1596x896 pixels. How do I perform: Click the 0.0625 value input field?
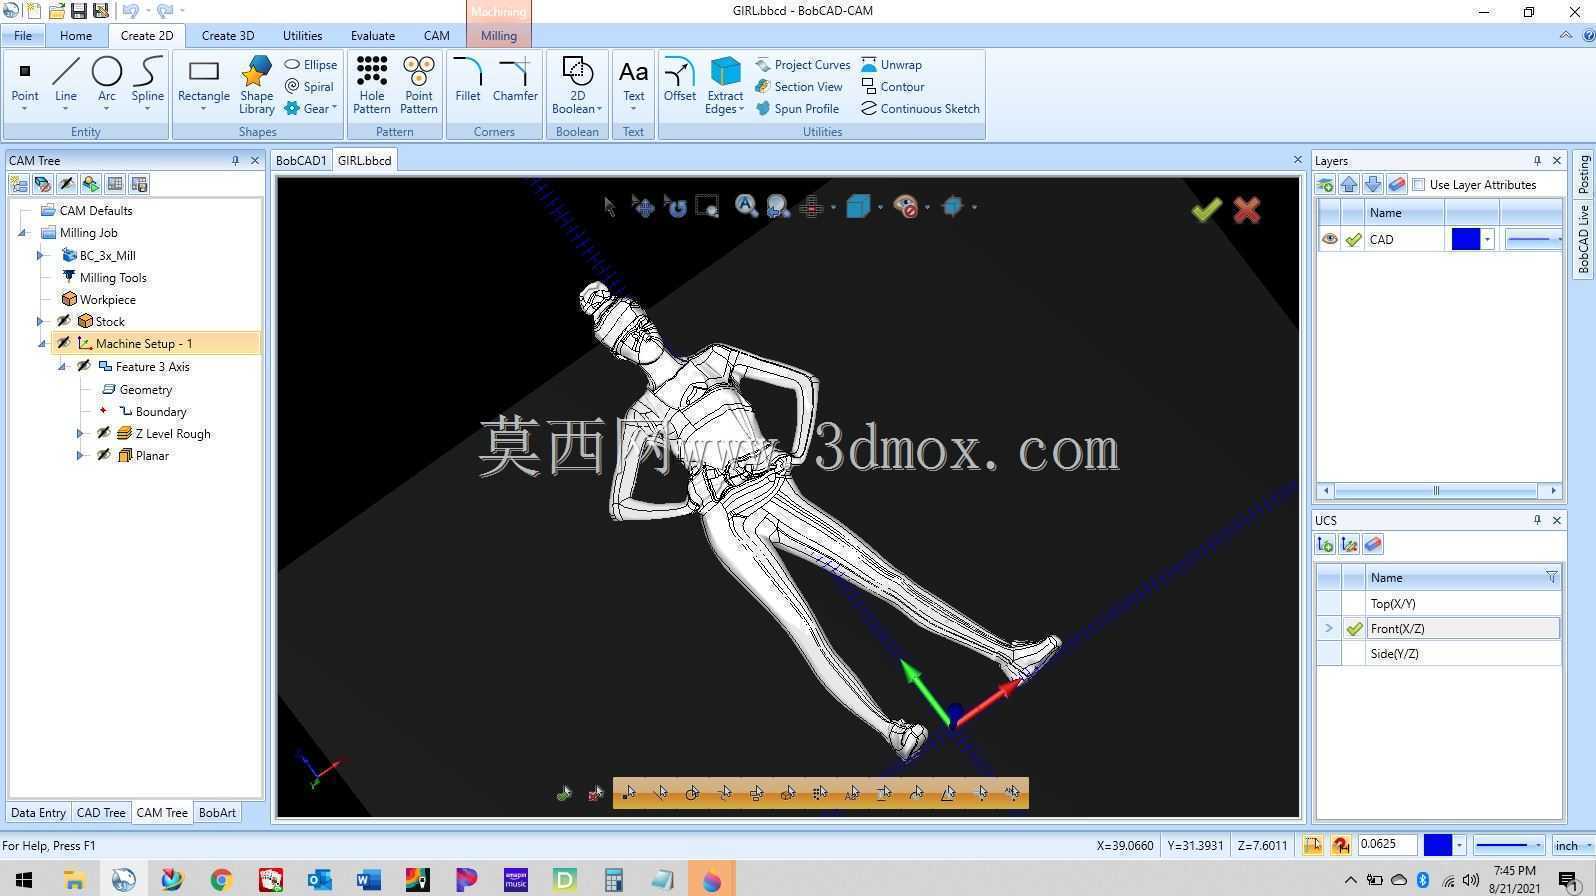pos(1386,845)
